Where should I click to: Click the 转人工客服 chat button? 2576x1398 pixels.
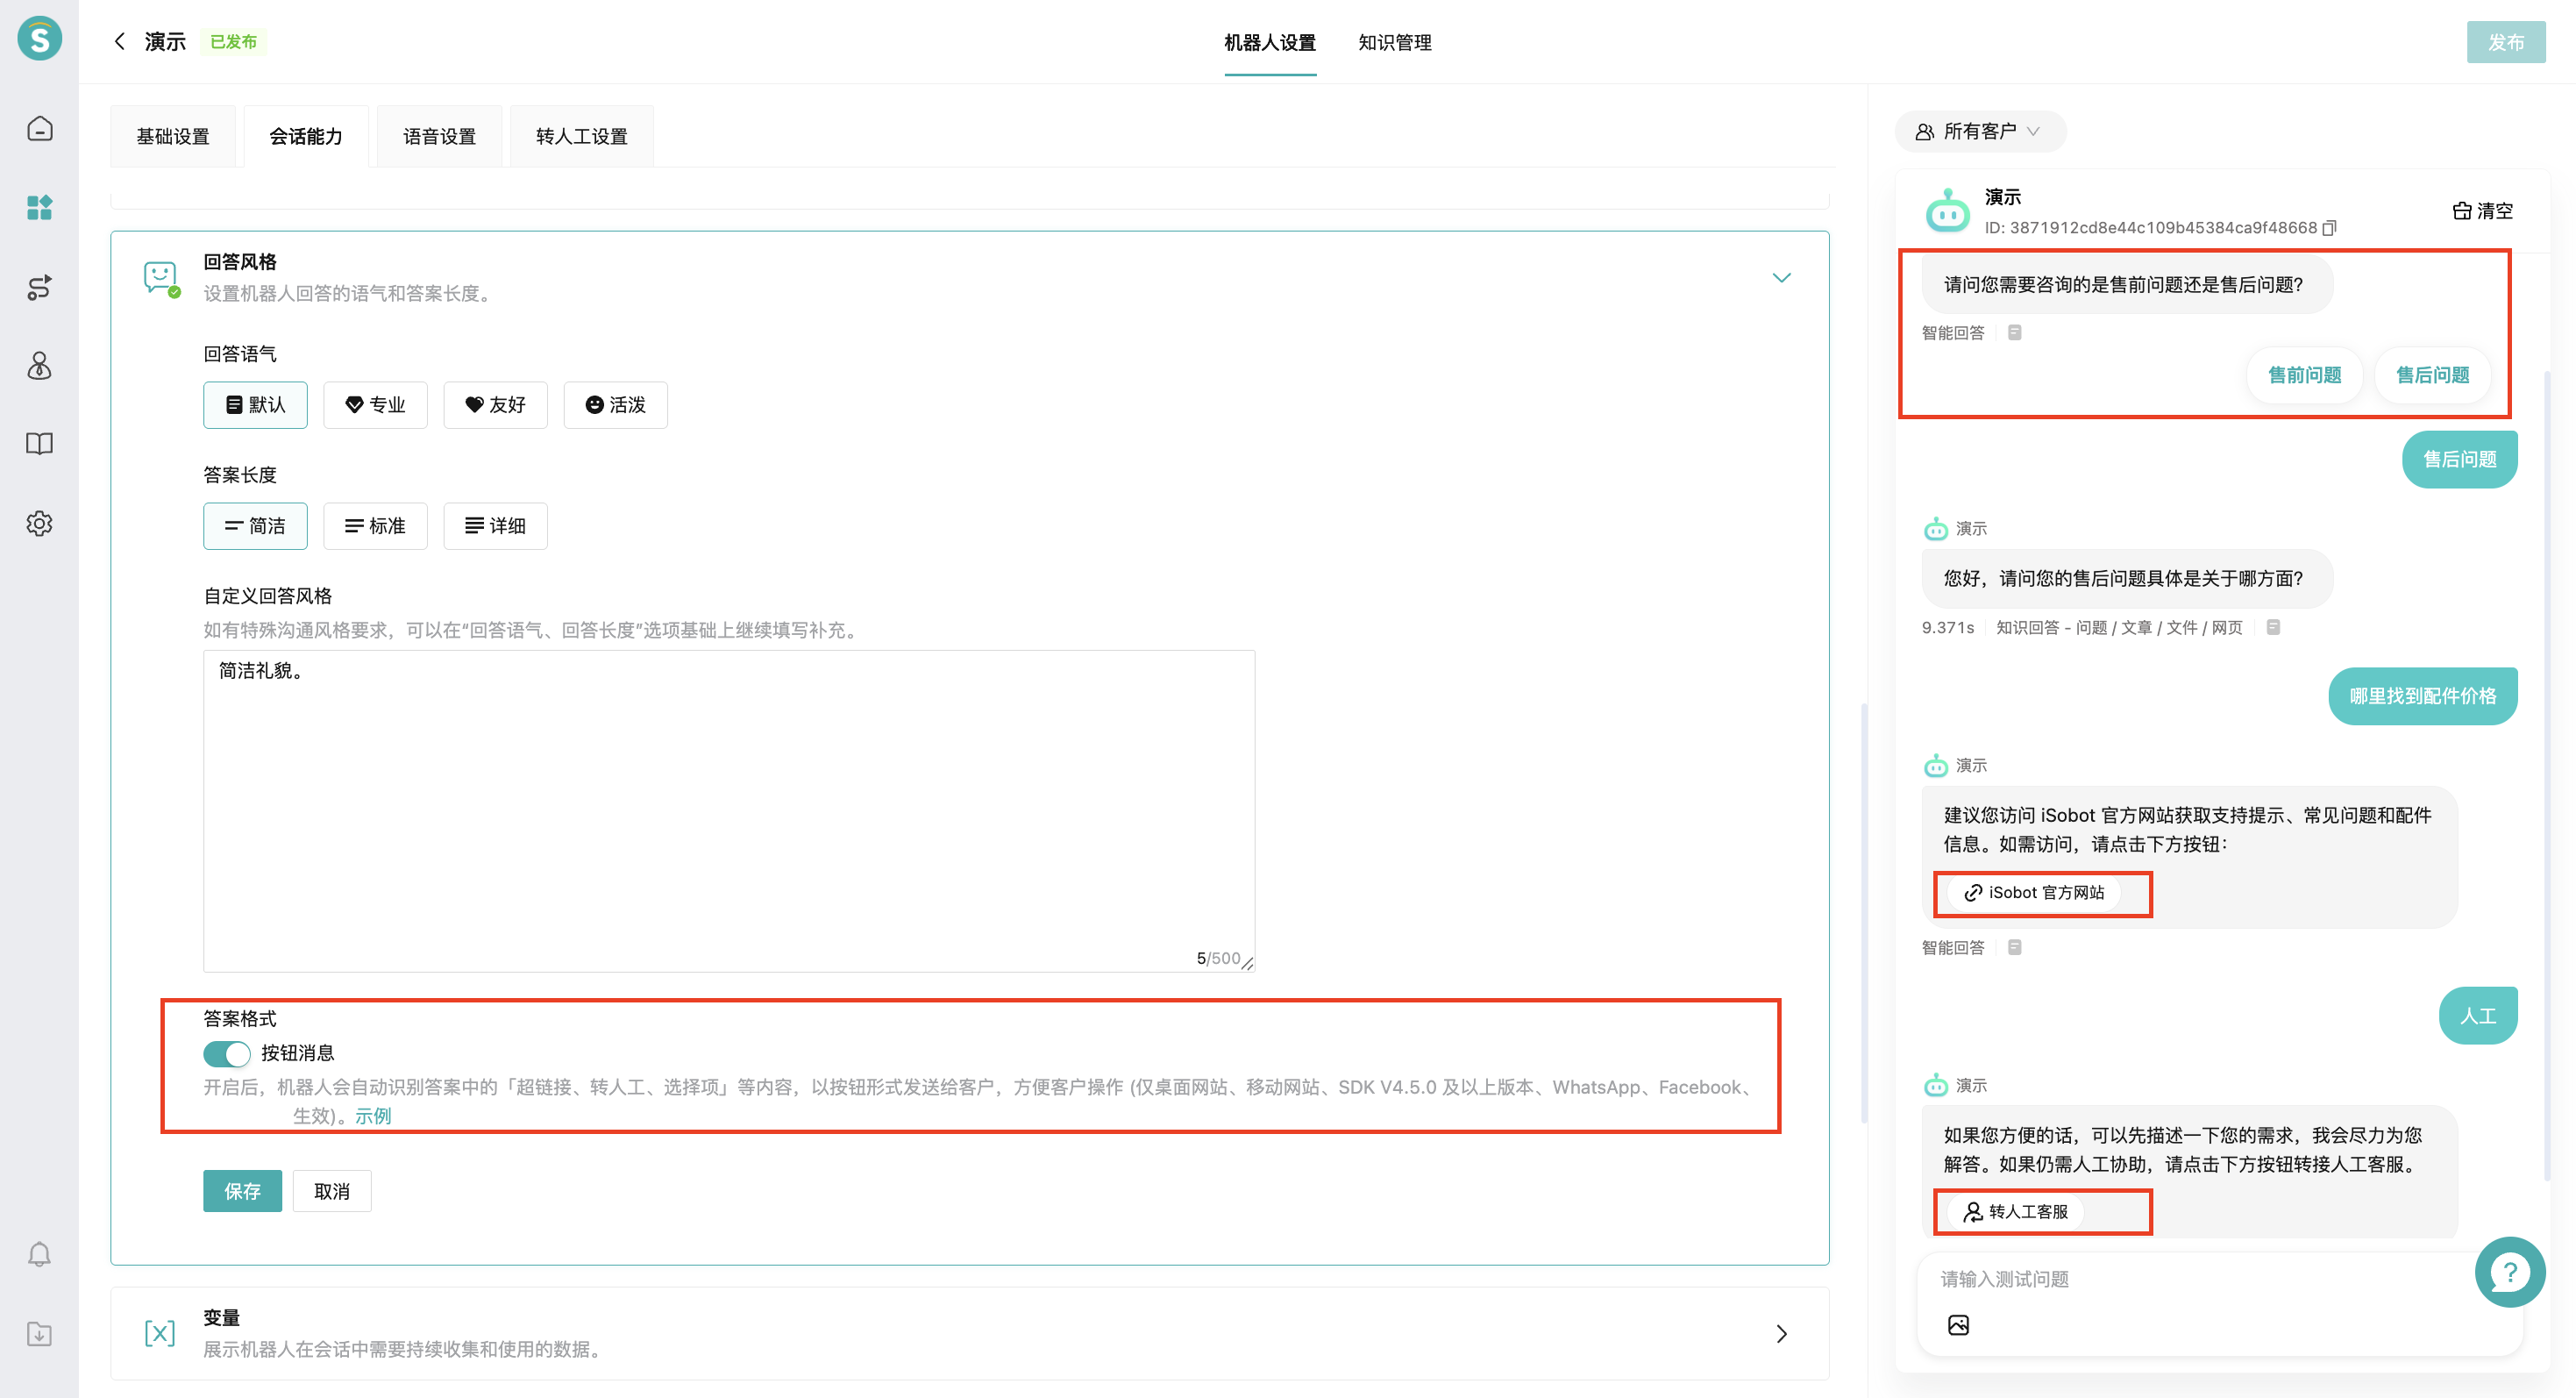coord(2016,1212)
